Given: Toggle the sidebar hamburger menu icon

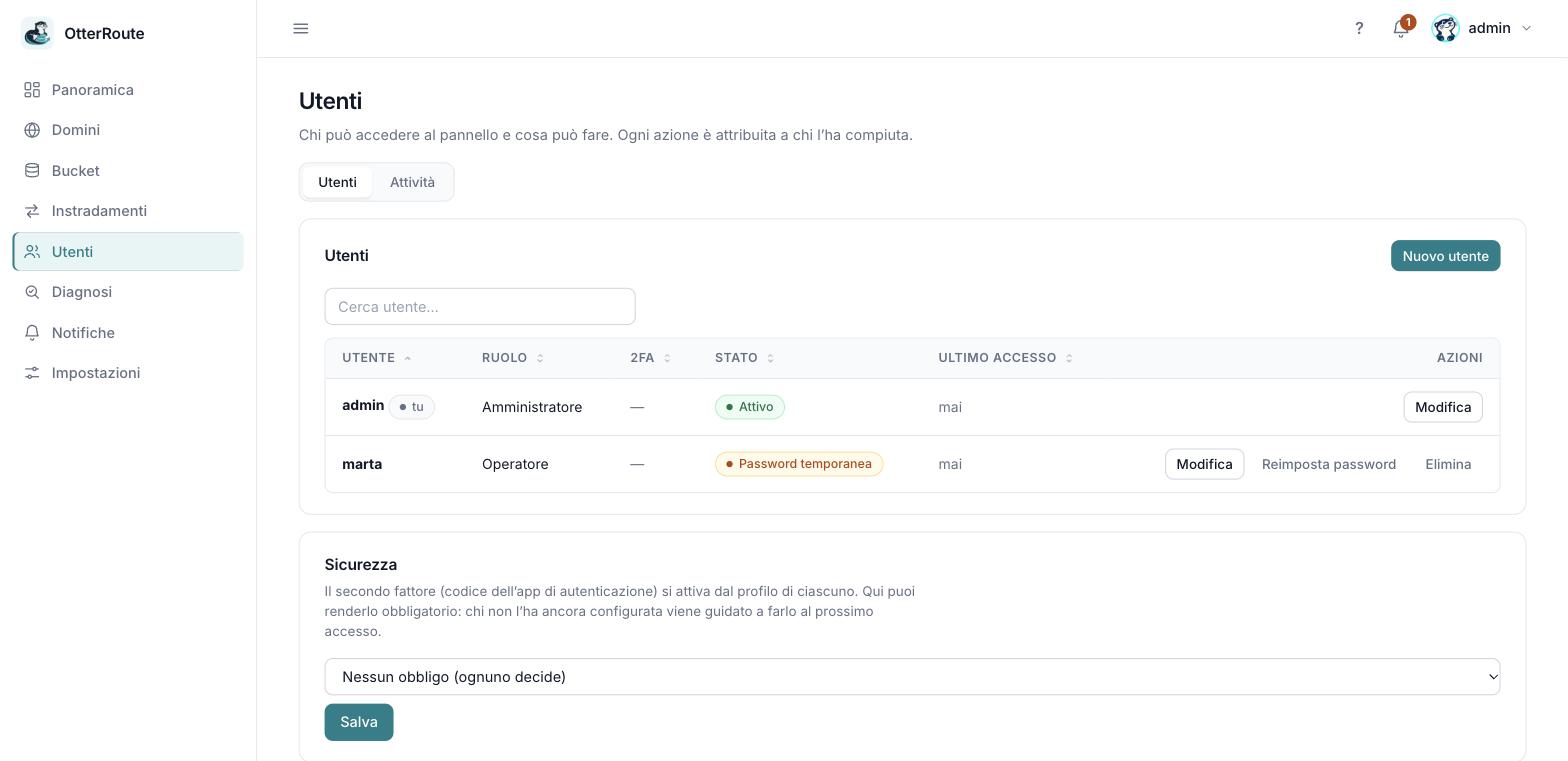Looking at the screenshot, I should click(301, 28).
